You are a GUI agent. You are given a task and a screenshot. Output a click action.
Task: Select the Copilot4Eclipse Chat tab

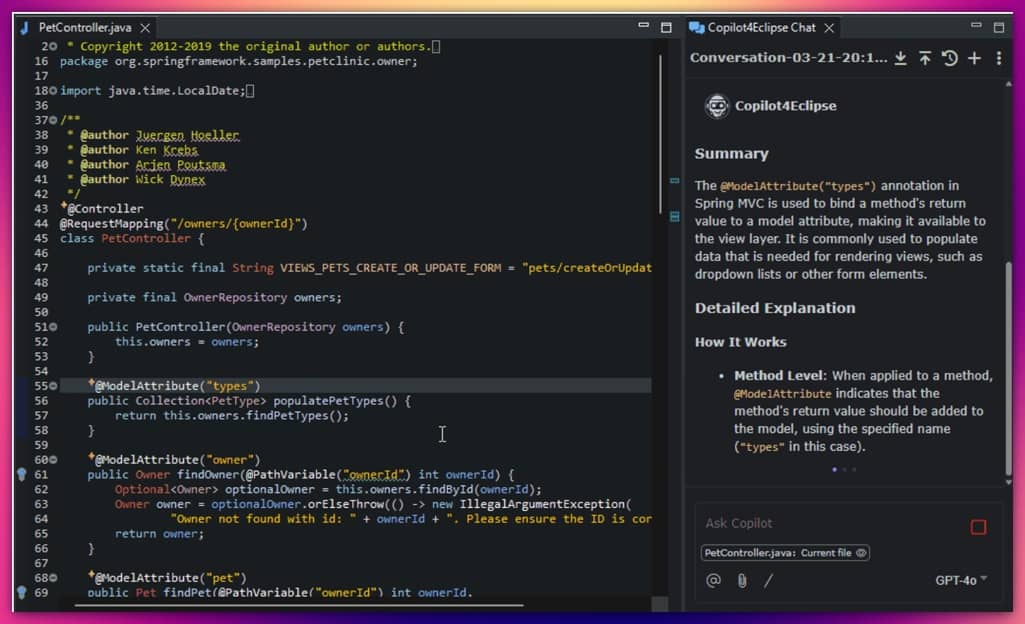click(x=760, y=28)
